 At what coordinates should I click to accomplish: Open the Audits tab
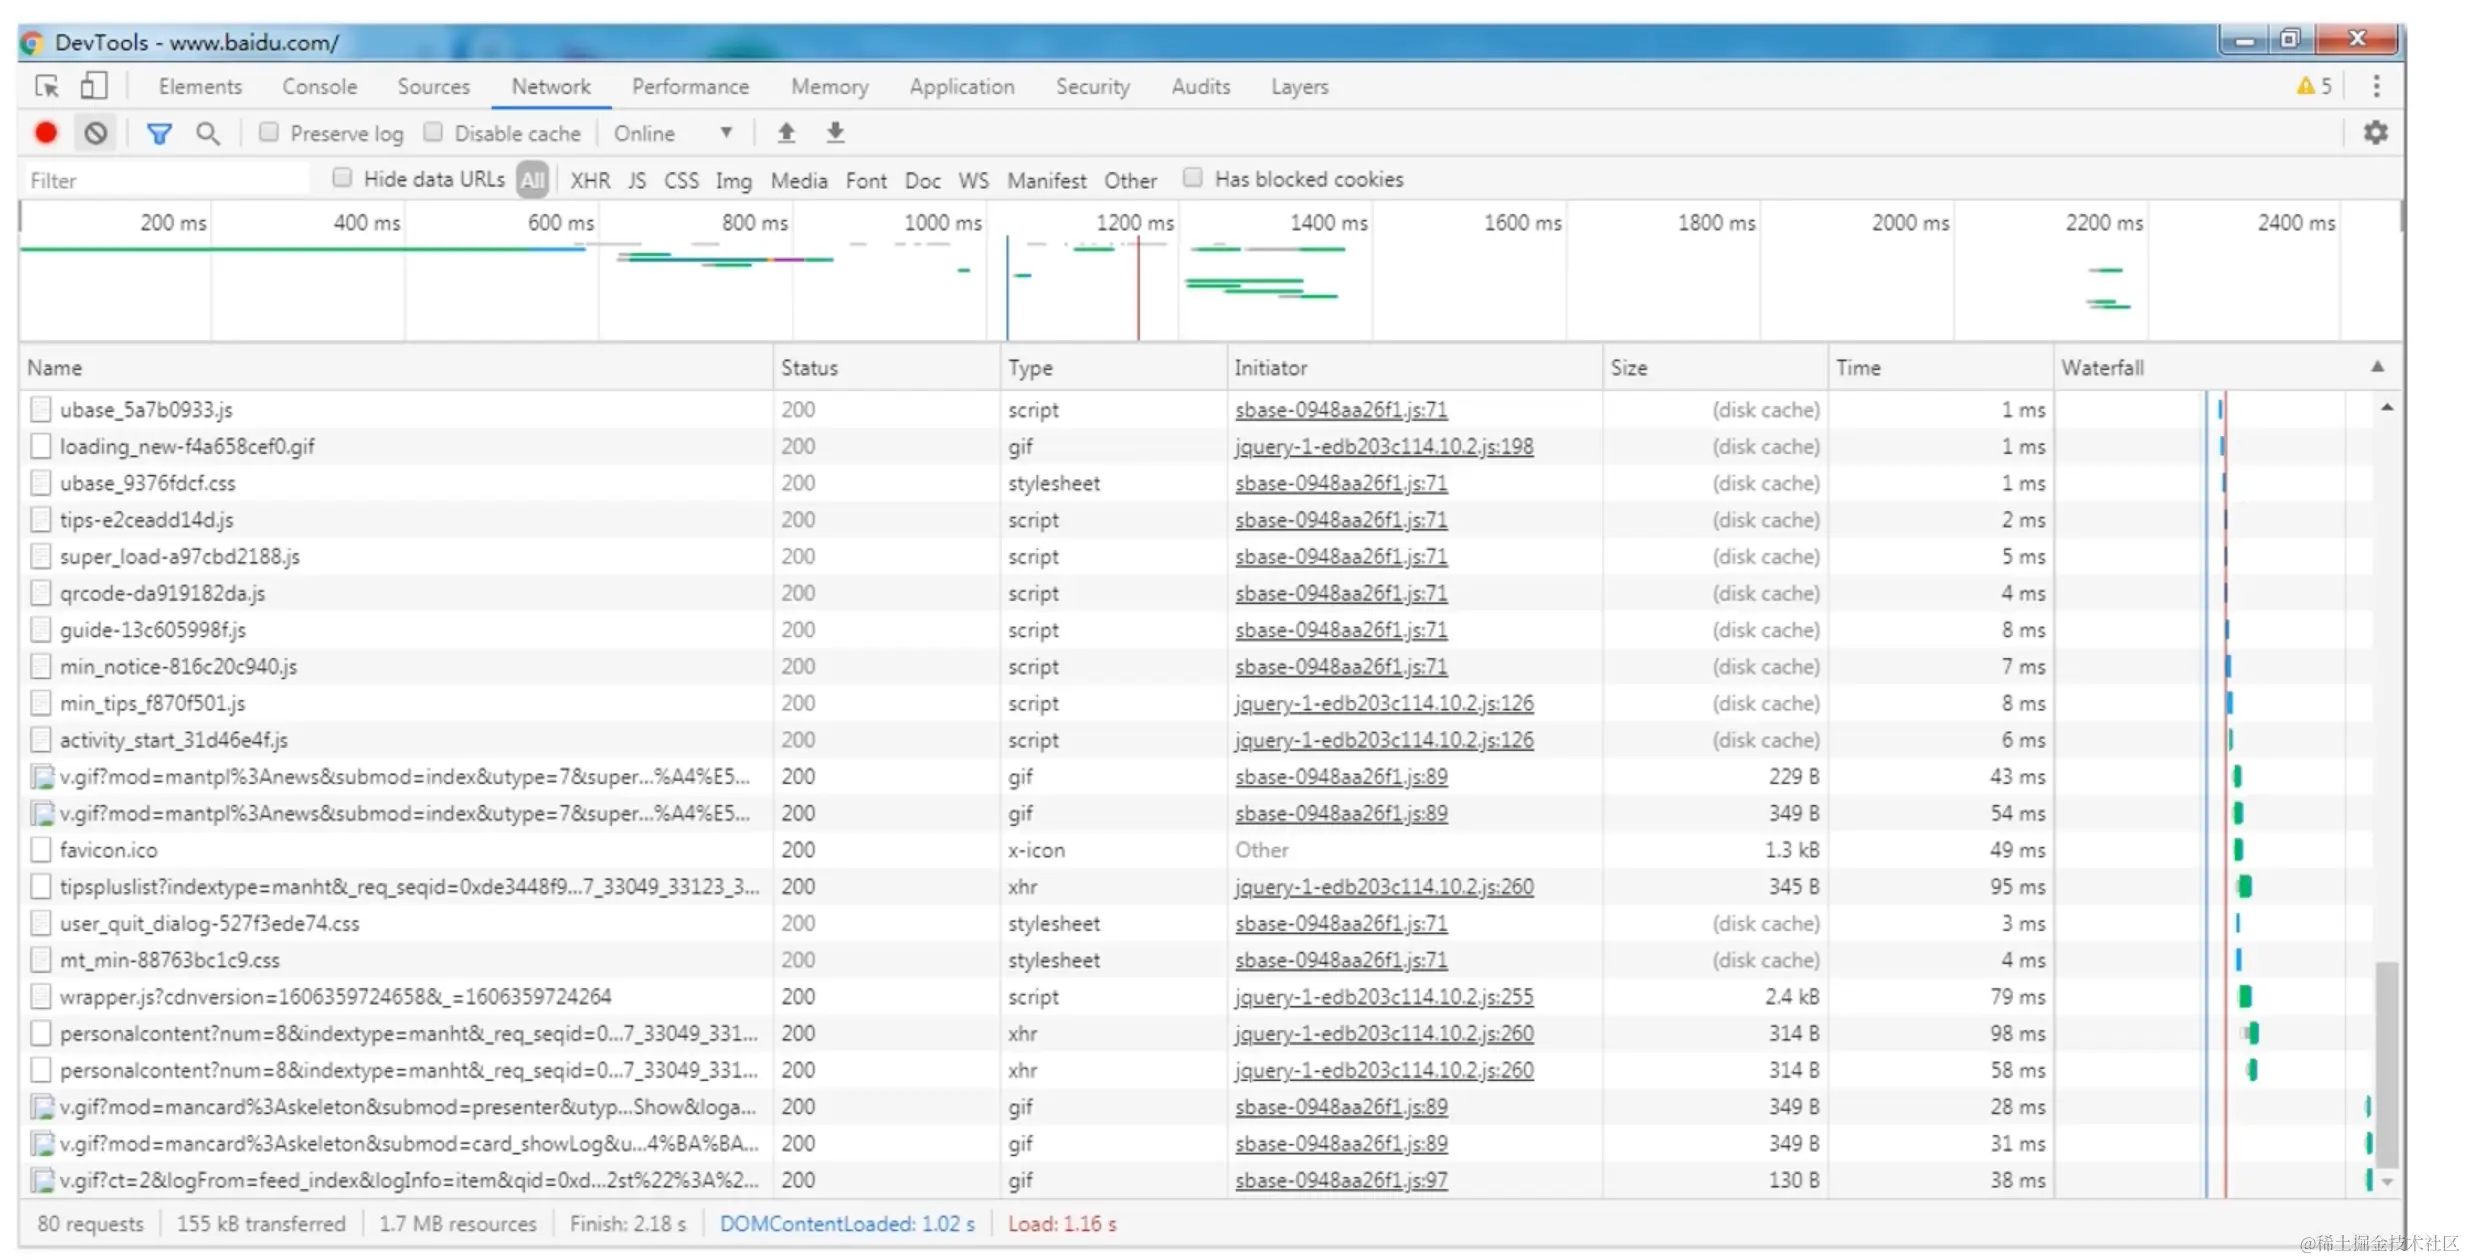[1201, 87]
